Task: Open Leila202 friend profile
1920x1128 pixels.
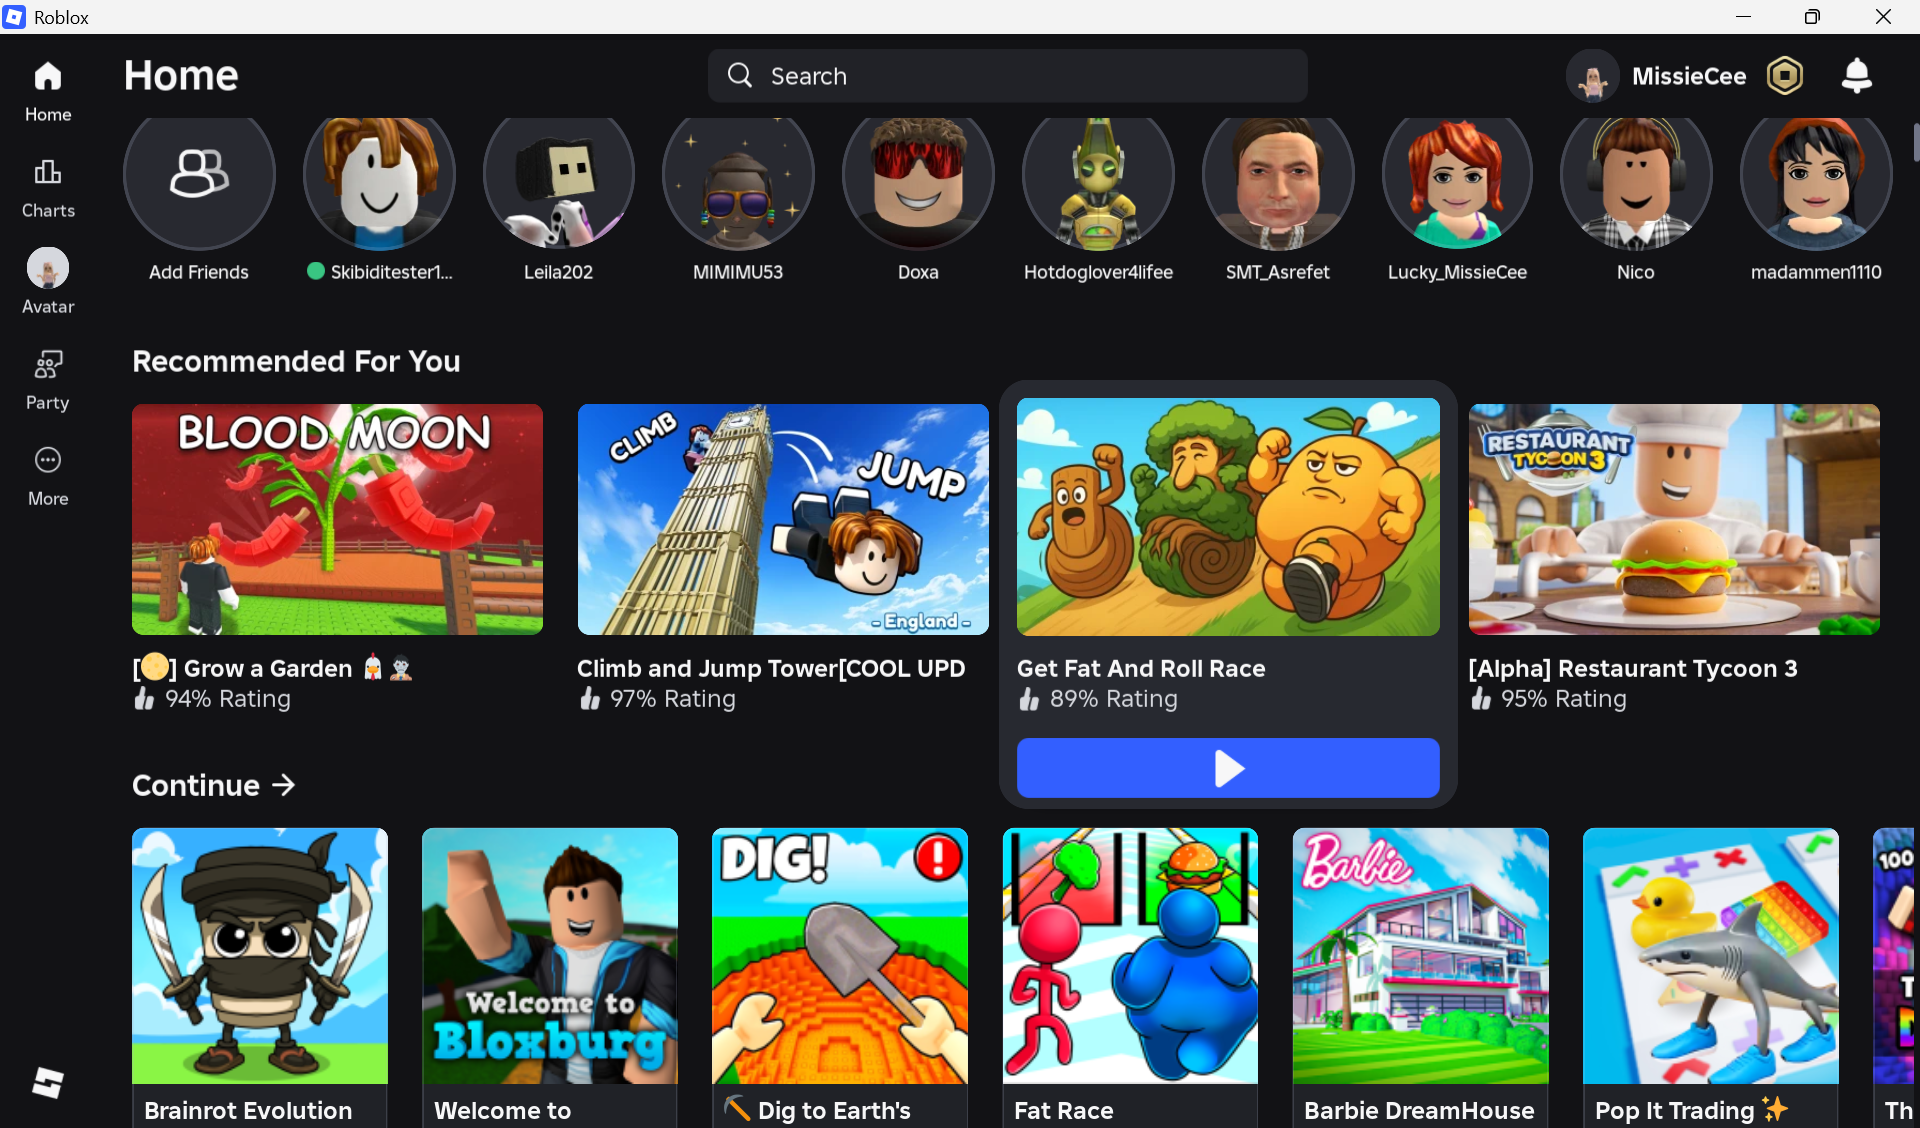Action: 558,178
